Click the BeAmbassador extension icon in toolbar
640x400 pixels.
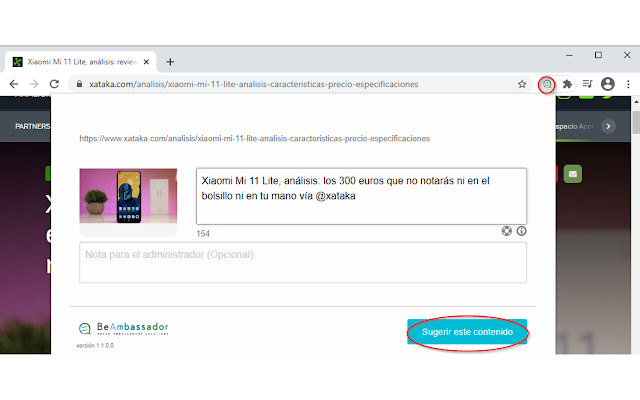(547, 84)
